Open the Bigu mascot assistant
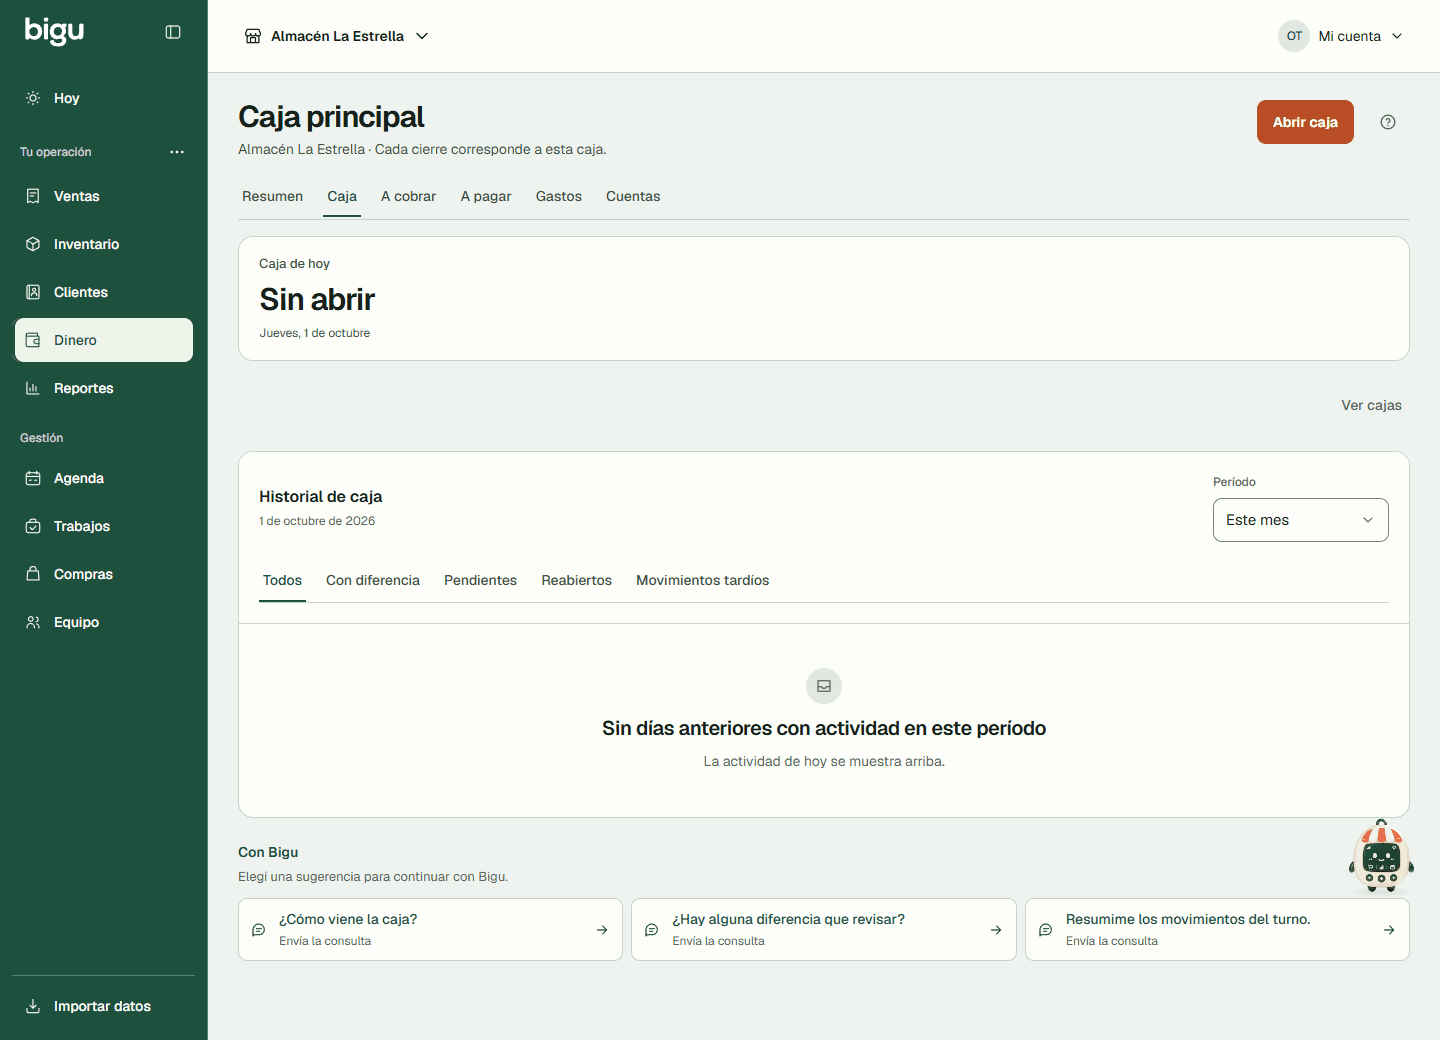Image resolution: width=1440 pixels, height=1040 pixels. coord(1381,857)
